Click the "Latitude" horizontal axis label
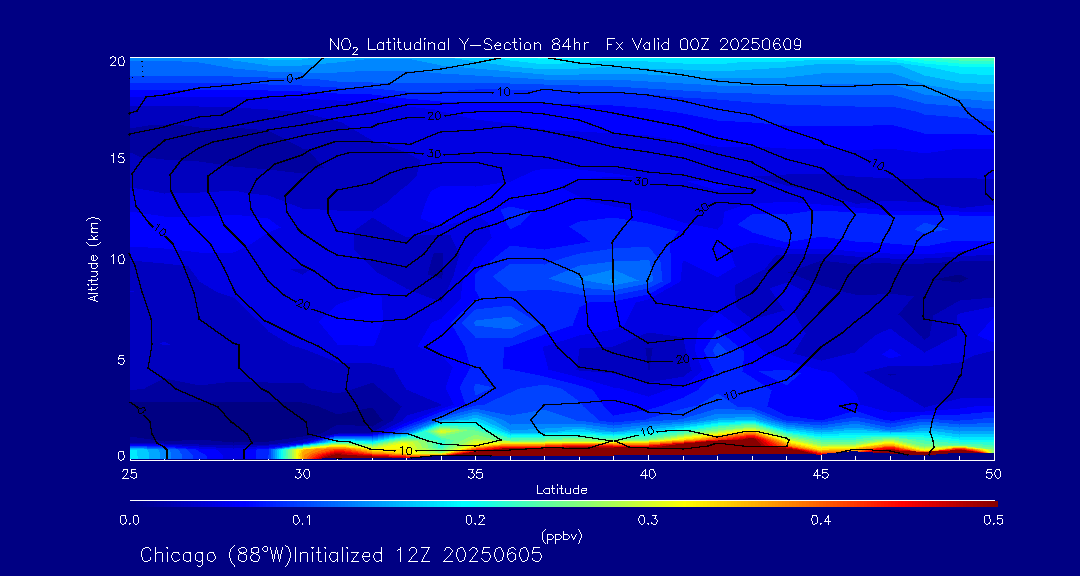 coord(562,491)
